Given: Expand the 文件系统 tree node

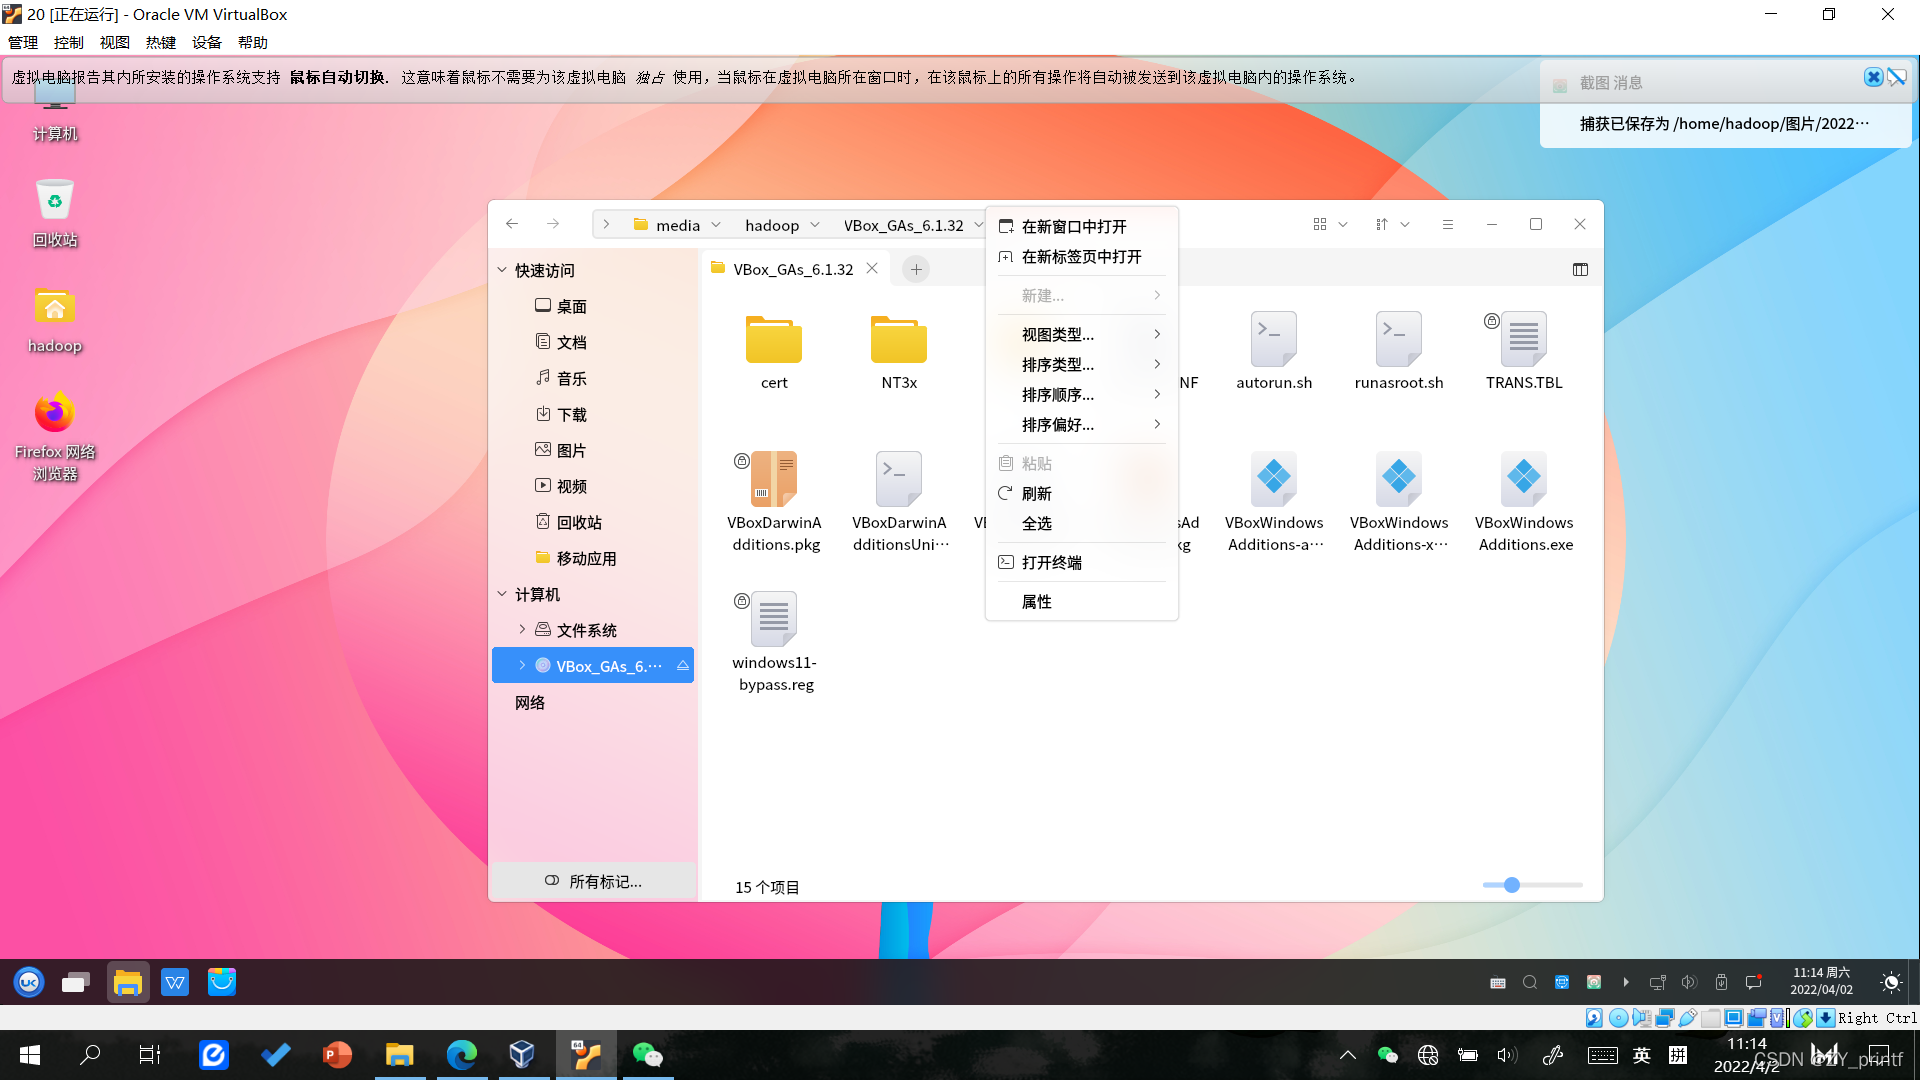Looking at the screenshot, I should [522, 629].
